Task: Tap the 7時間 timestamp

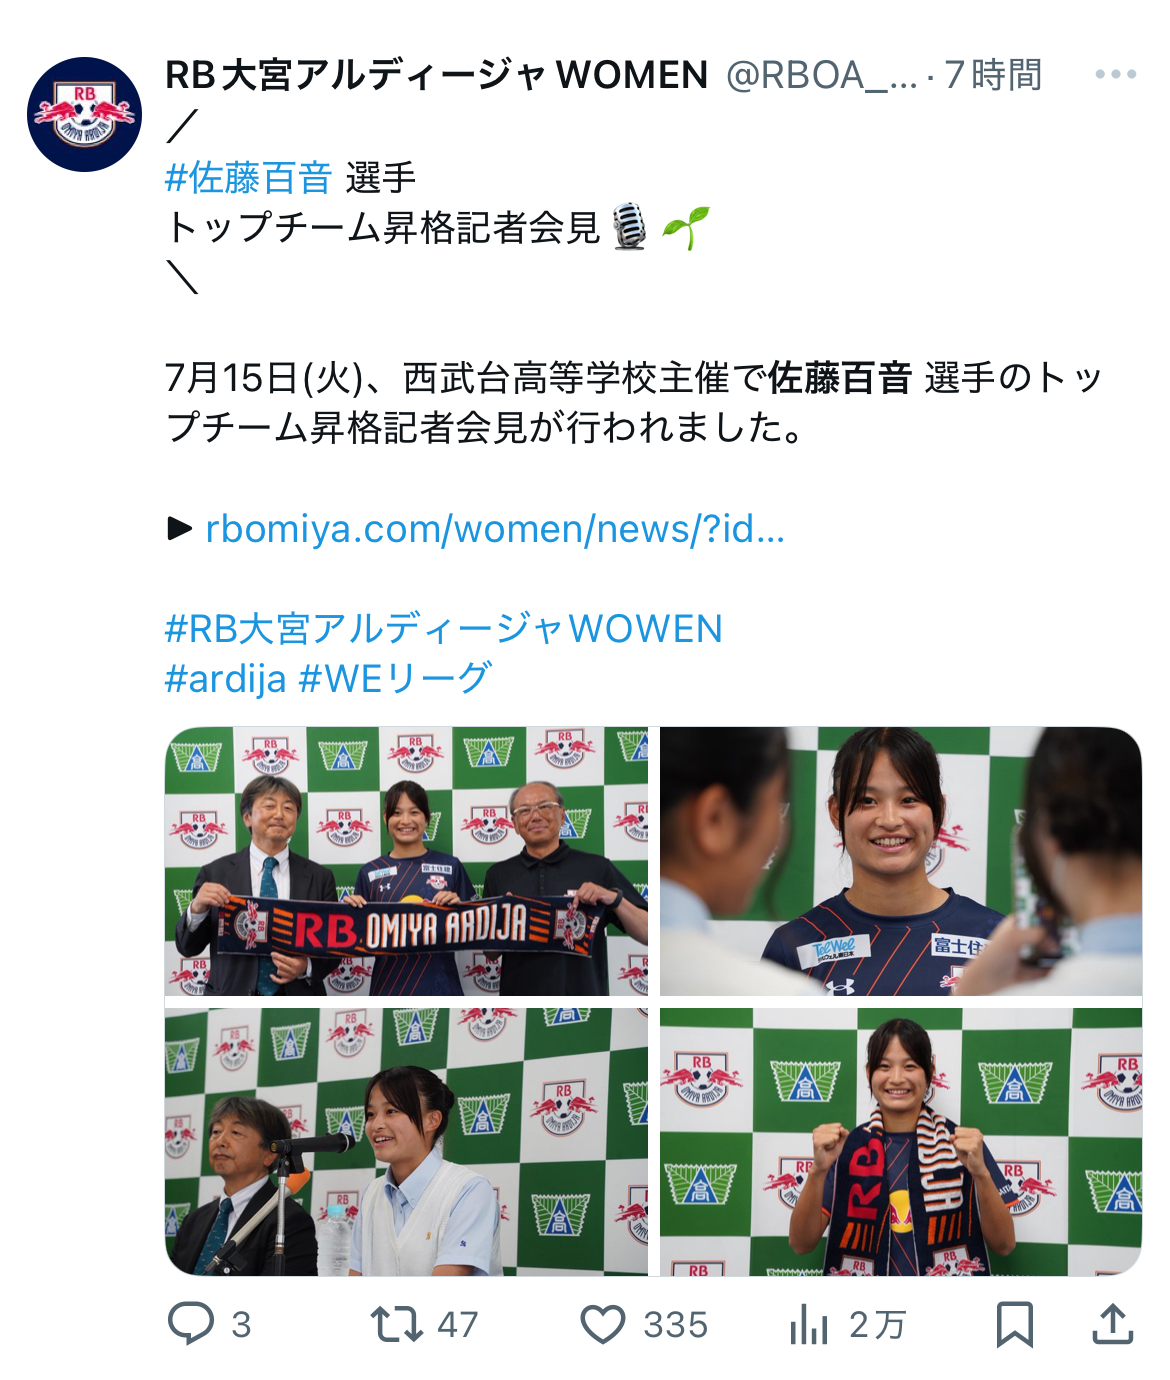Action: point(993,75)
